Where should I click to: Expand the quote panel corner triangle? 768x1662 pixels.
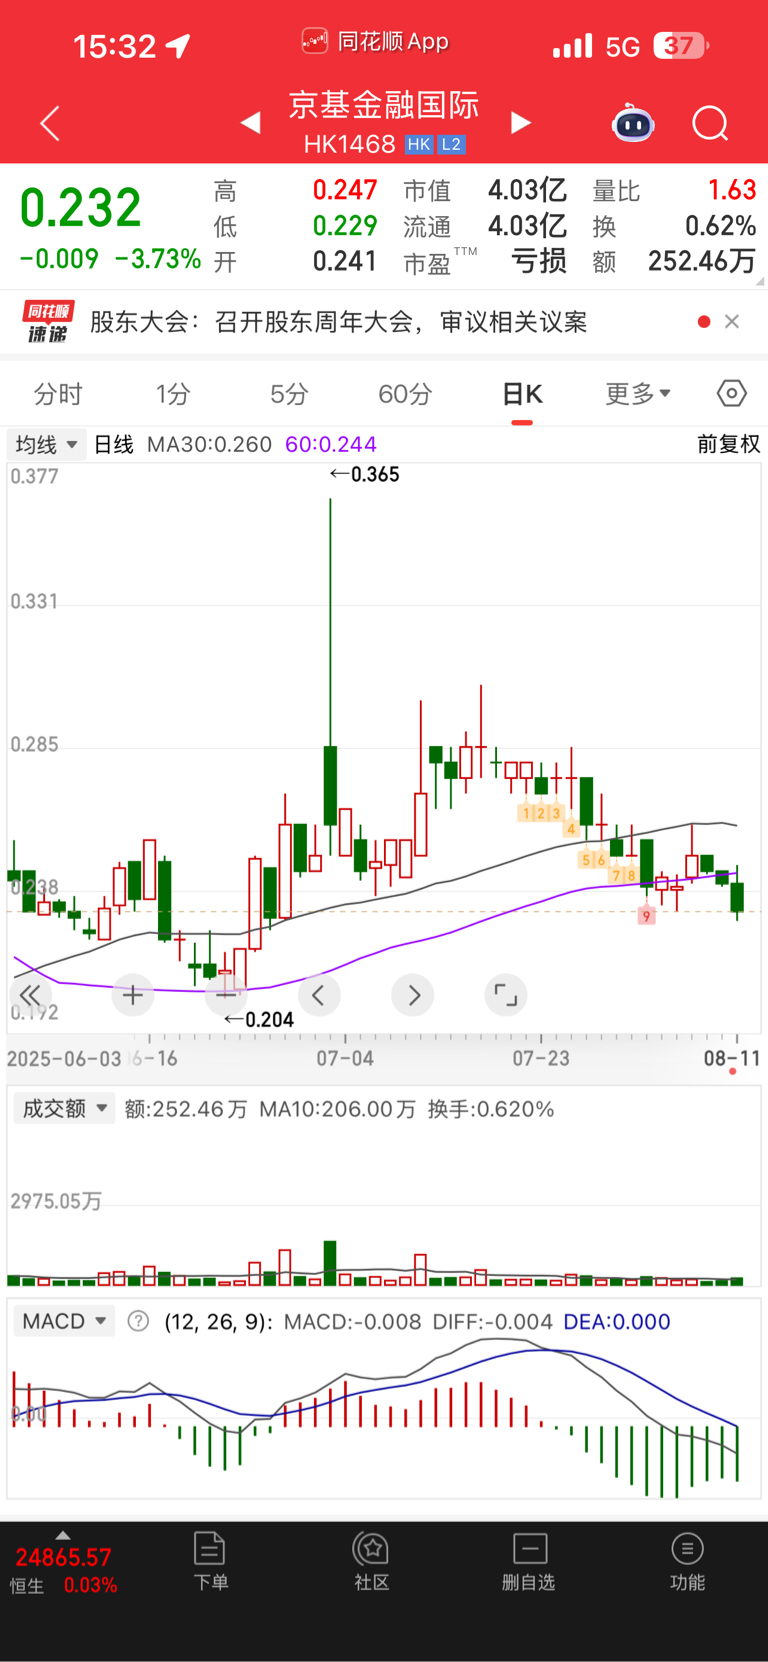760,282
